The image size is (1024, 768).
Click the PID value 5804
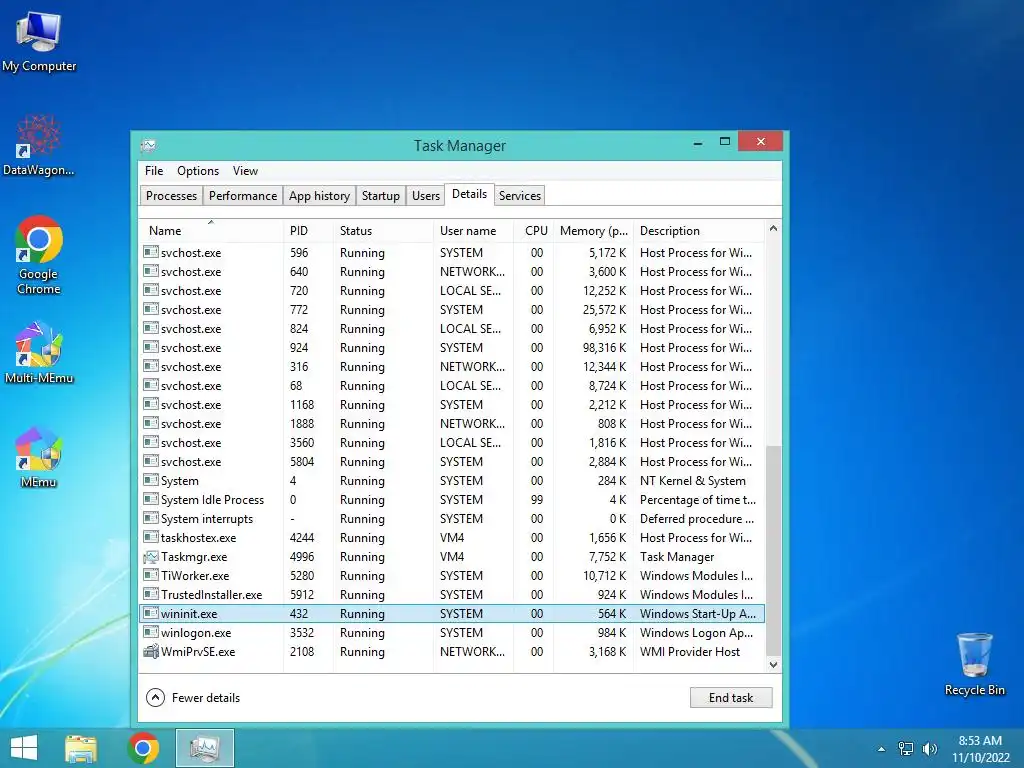coord(302,462)
